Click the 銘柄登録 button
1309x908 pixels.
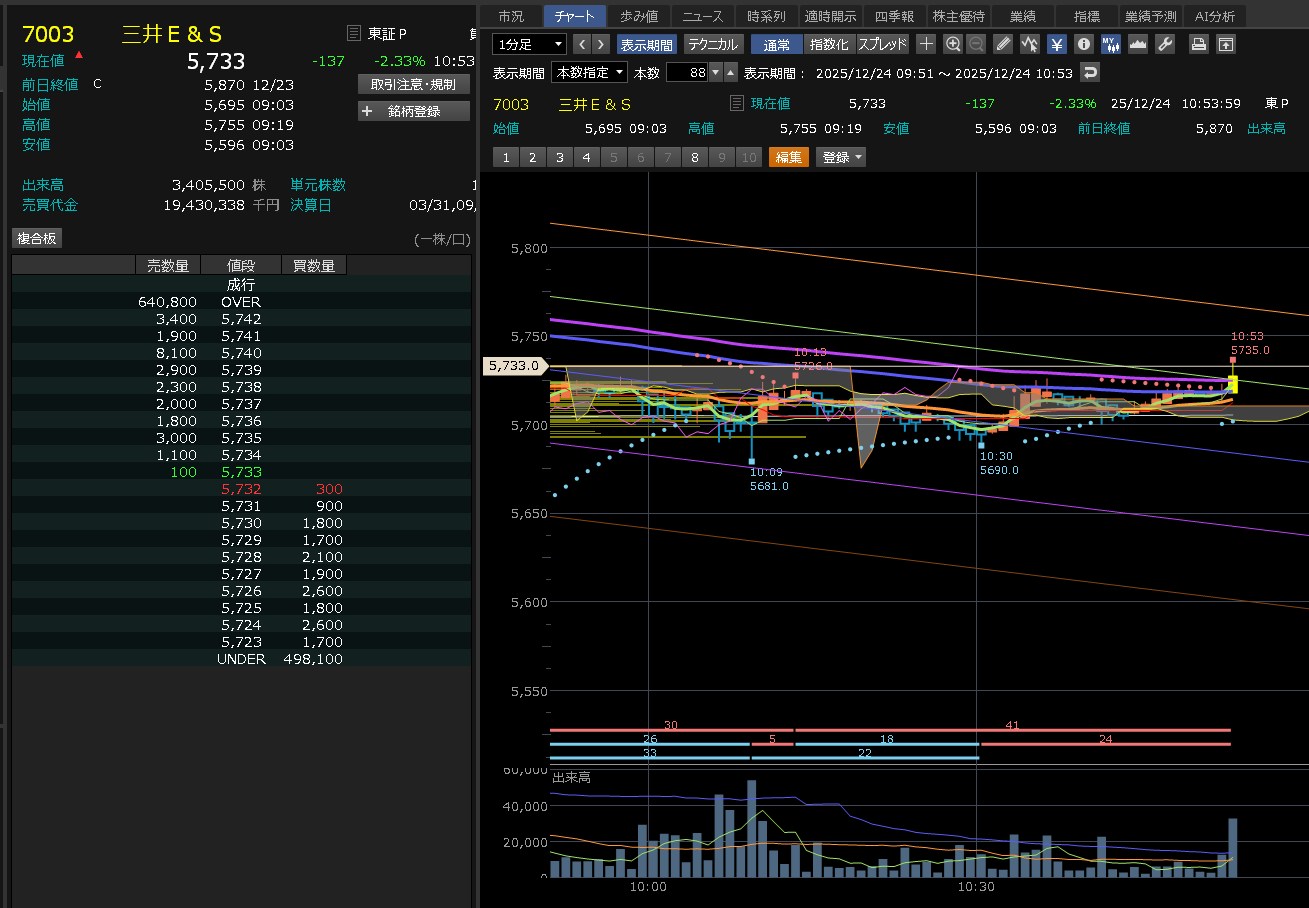coord(413,111)
